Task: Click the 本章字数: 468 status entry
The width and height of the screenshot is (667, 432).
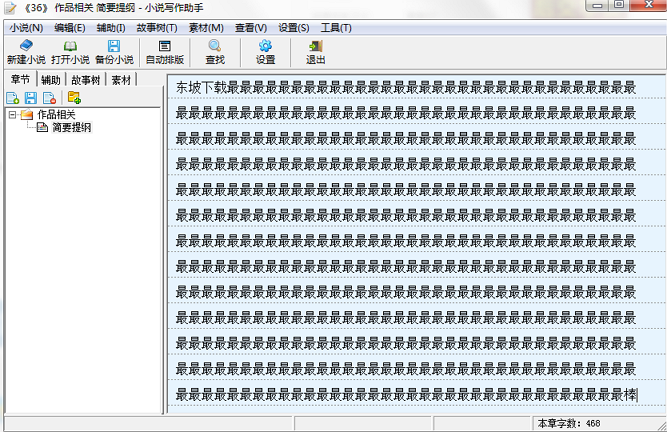Action: (x=569, y=423)
